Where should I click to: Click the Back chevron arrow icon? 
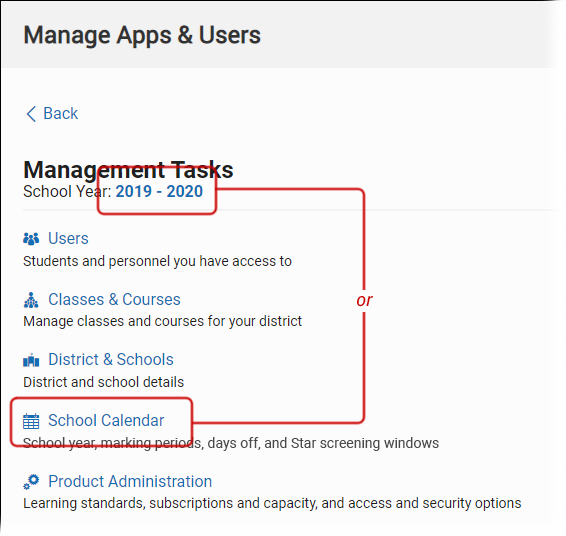click(31, 114)
